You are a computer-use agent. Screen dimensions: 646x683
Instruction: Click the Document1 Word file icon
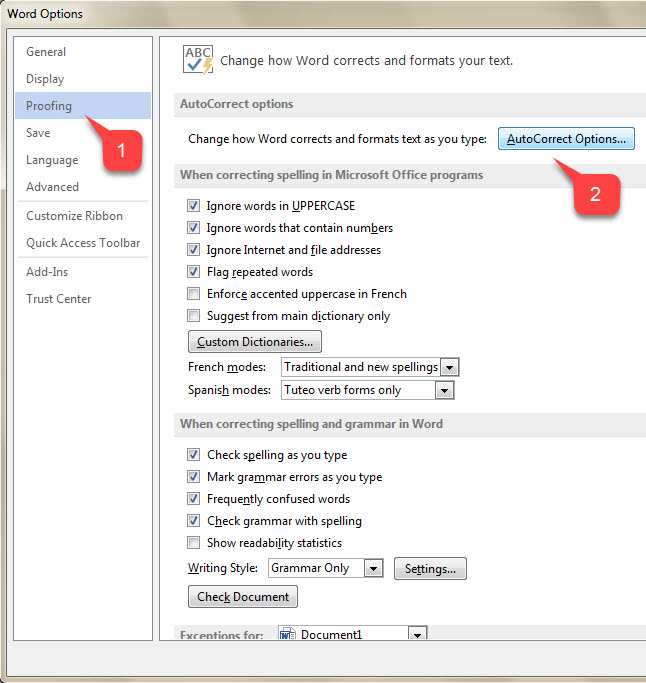[287, 635]
